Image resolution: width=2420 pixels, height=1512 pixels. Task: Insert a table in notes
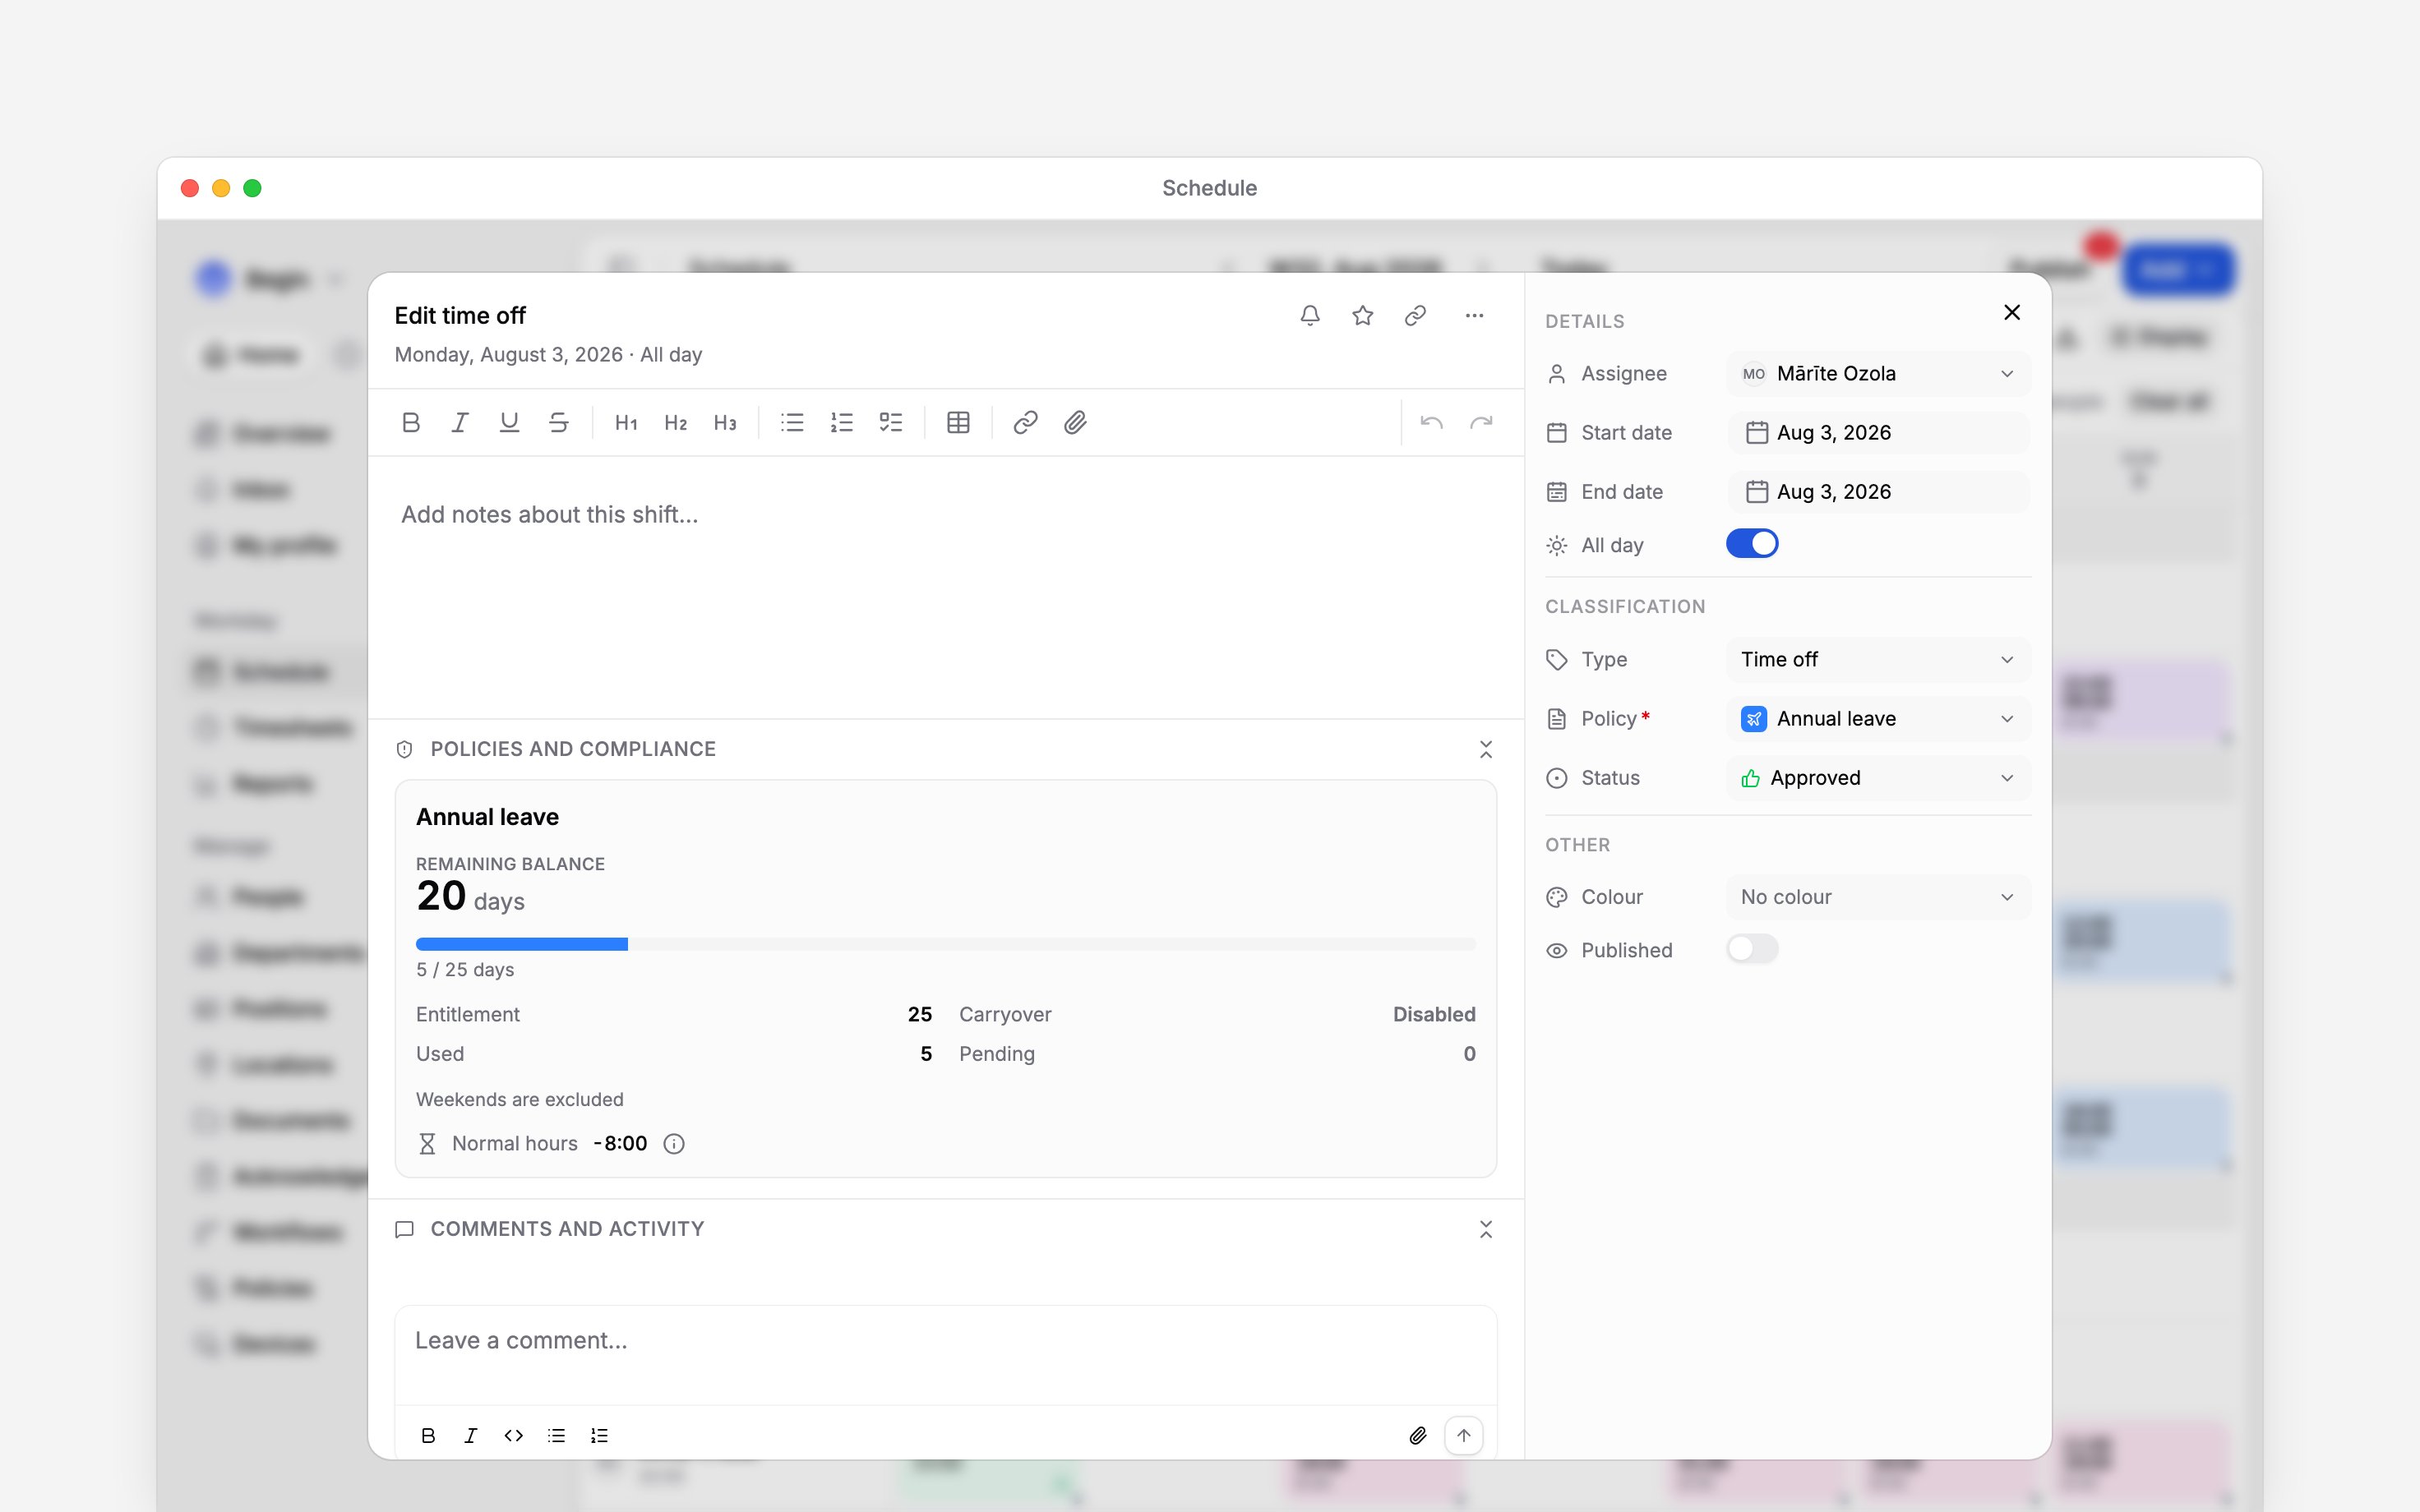point(958,423)
